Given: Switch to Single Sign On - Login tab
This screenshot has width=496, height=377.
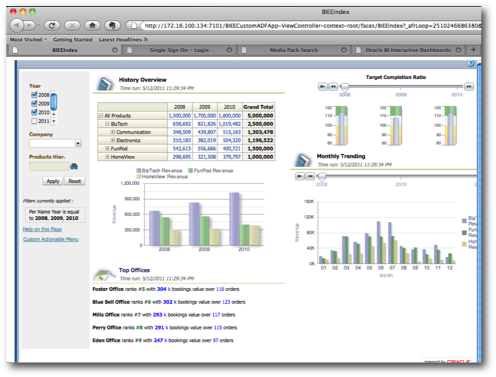Looking at the screenshot, I should [x=179, y=50].
